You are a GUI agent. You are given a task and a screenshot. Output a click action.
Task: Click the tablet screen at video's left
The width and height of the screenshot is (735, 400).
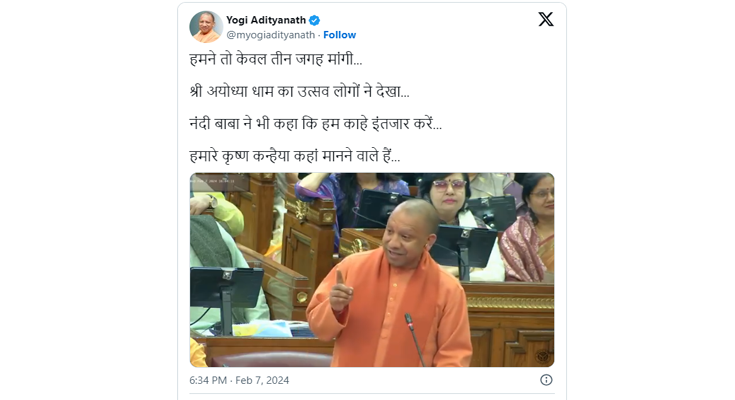226,287
